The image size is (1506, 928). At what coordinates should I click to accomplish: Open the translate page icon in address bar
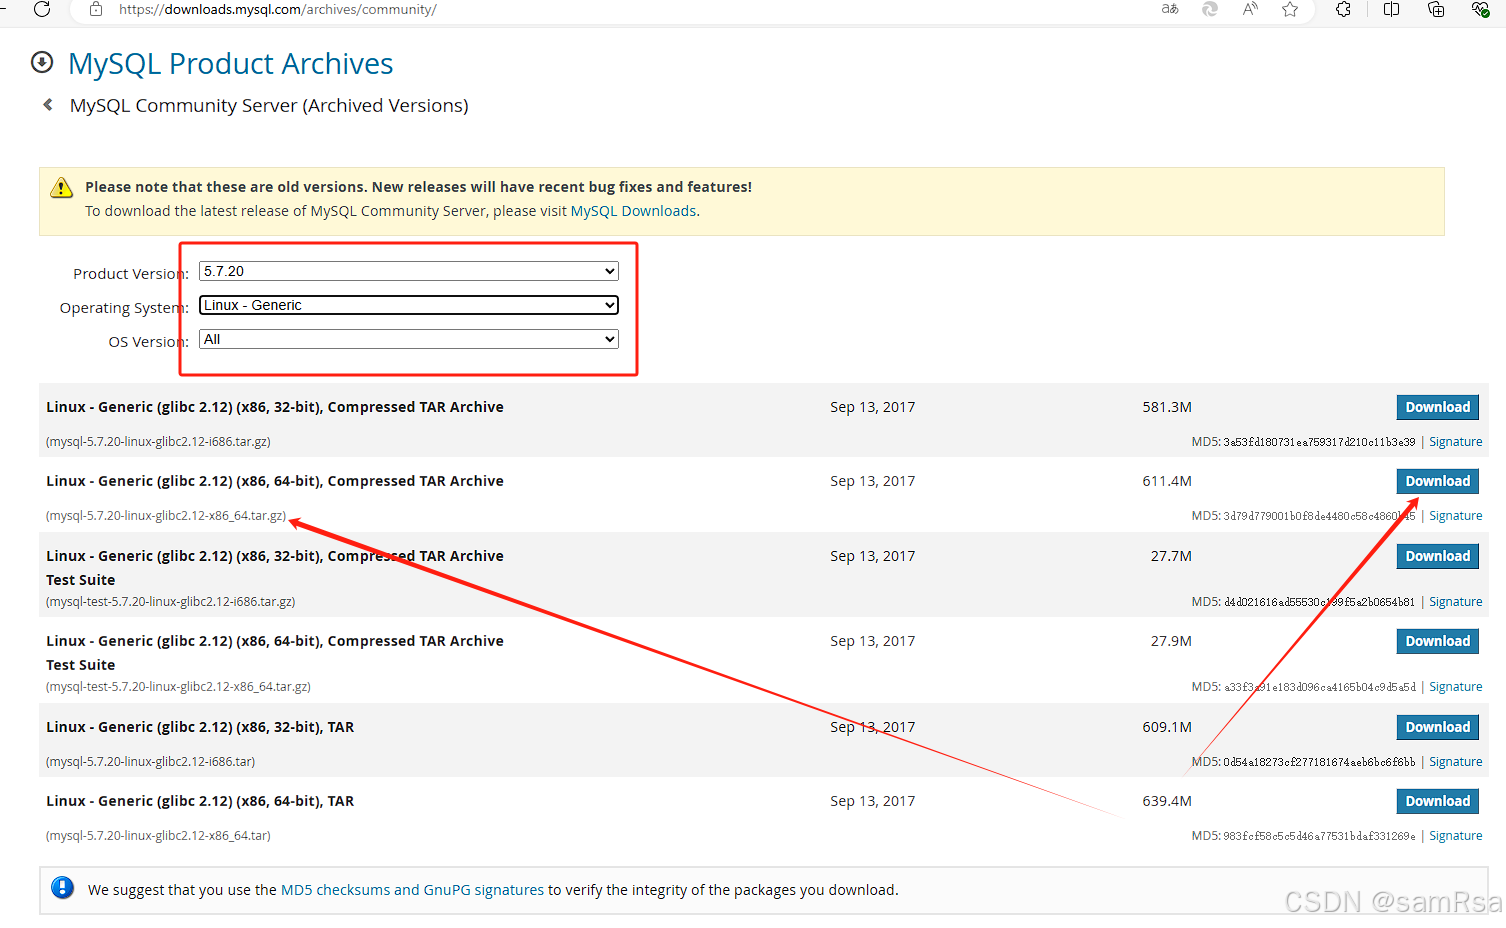tap(1170, 9)
